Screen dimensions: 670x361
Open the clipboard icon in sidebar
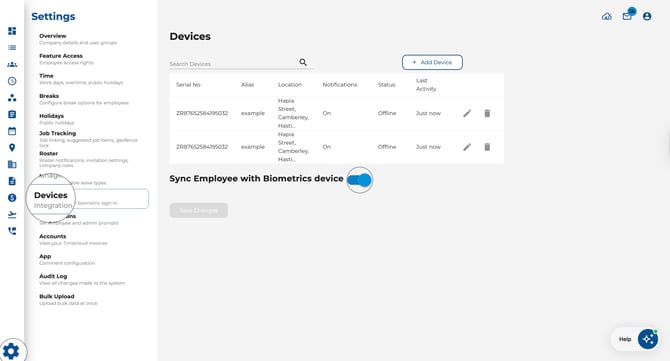(x=12, y=114)
